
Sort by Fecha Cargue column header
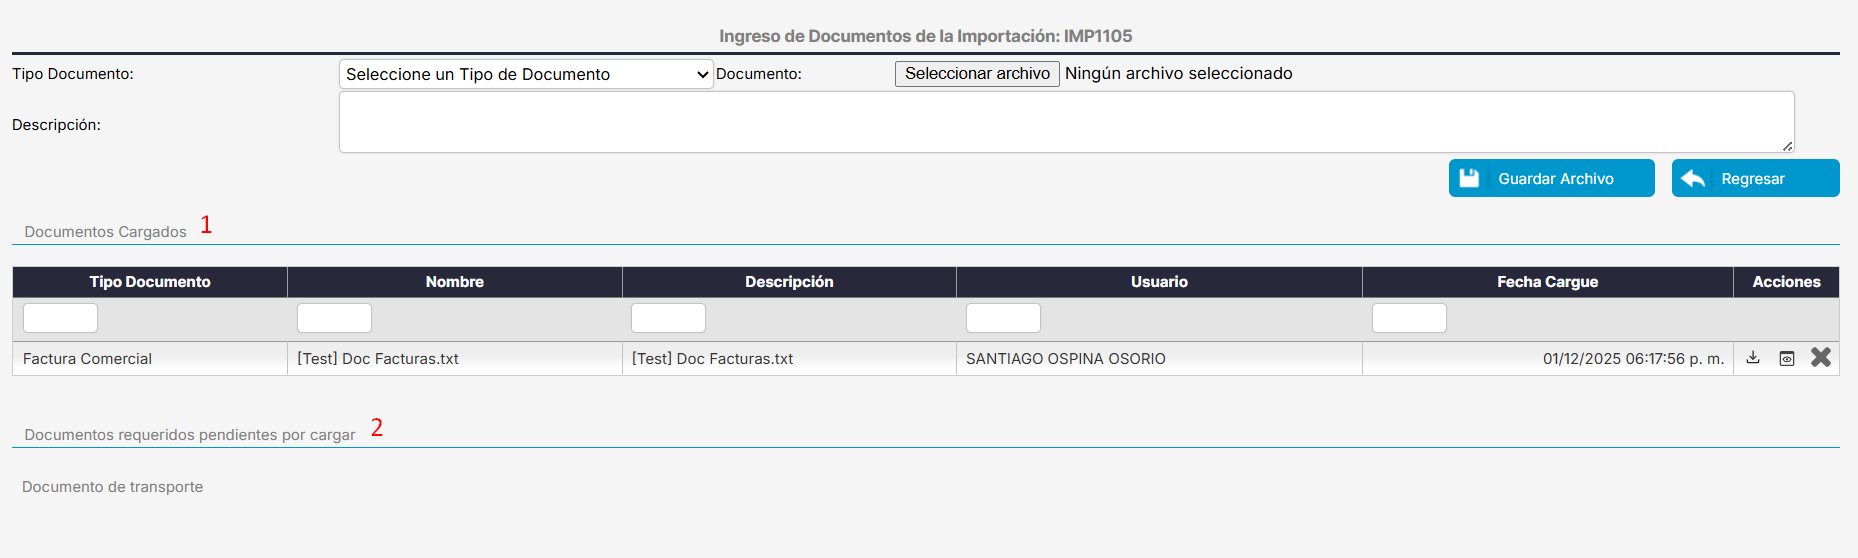tap(1547, 282)
